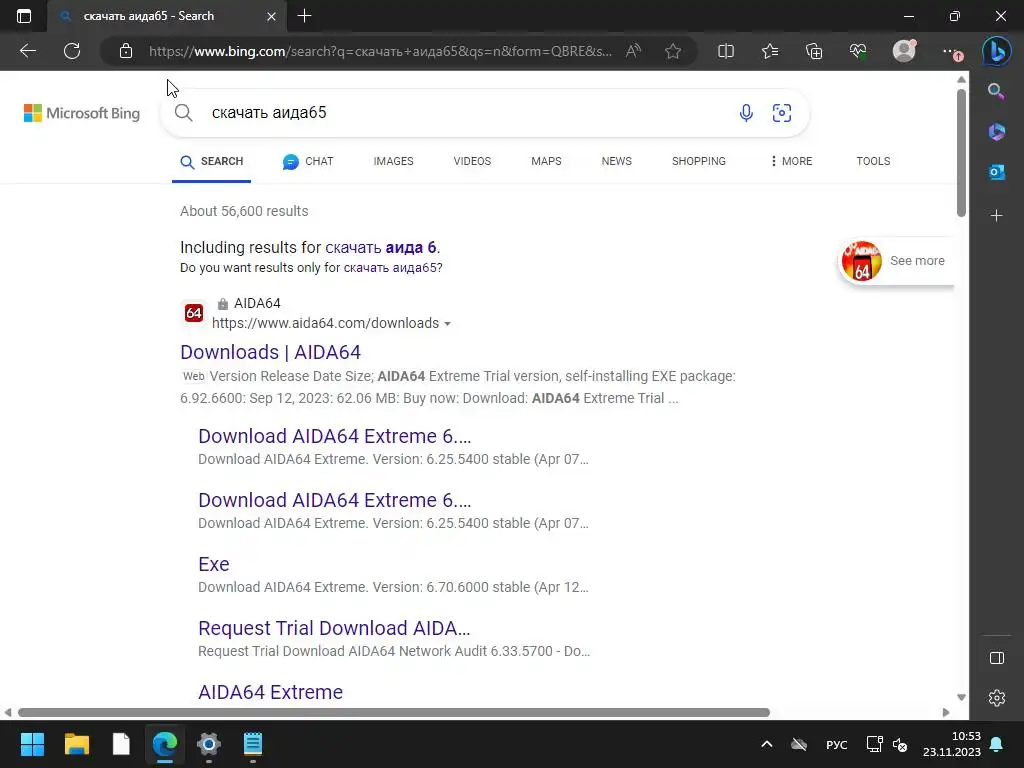Open the notifications bell

tap(997, 744)
